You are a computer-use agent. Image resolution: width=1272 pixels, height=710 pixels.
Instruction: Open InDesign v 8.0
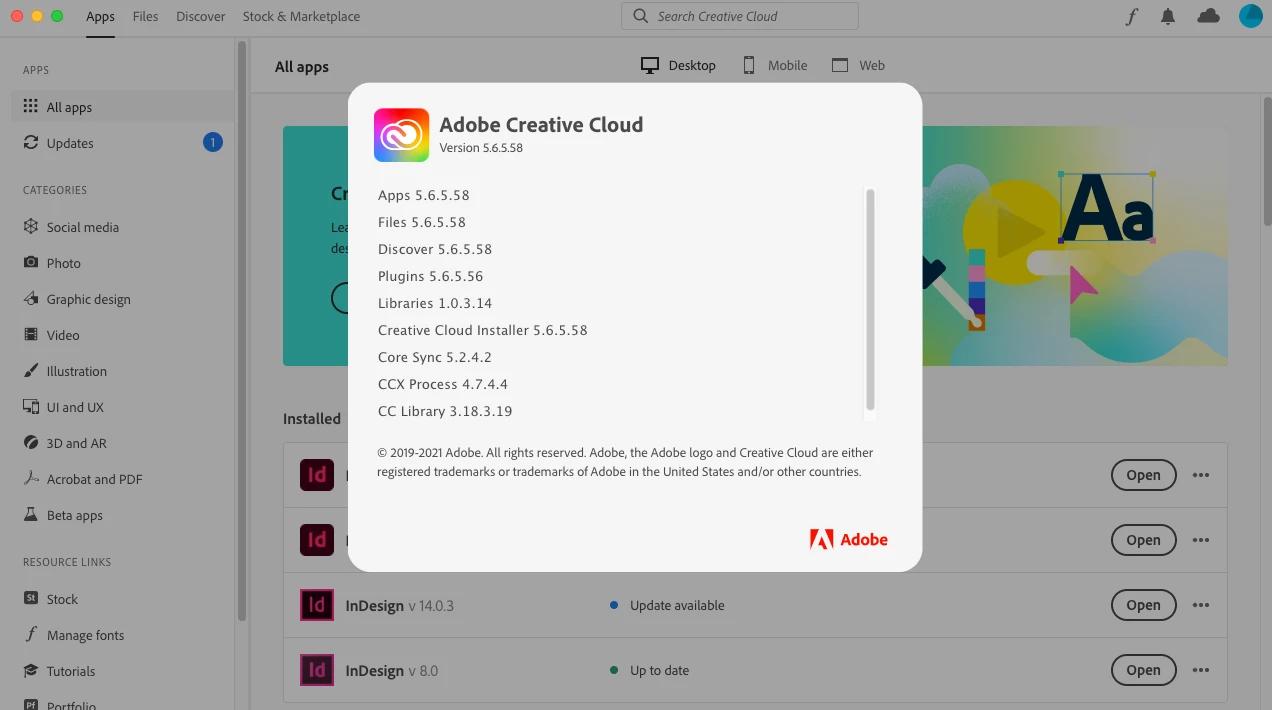[1143, 670]
